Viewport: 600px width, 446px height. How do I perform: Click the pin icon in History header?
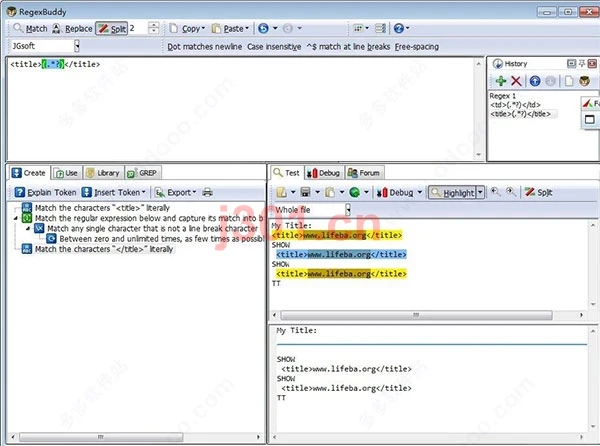click(582, 63)
